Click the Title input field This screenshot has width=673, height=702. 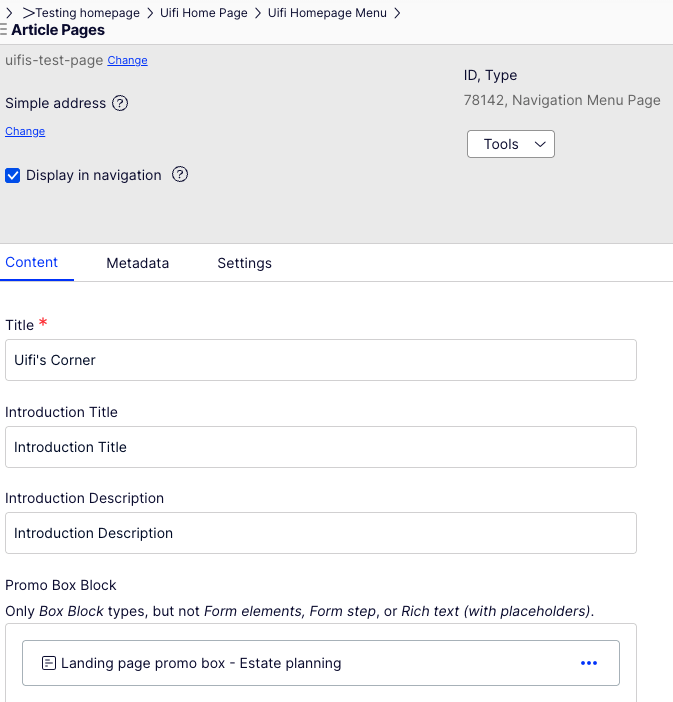coord(320,360)
